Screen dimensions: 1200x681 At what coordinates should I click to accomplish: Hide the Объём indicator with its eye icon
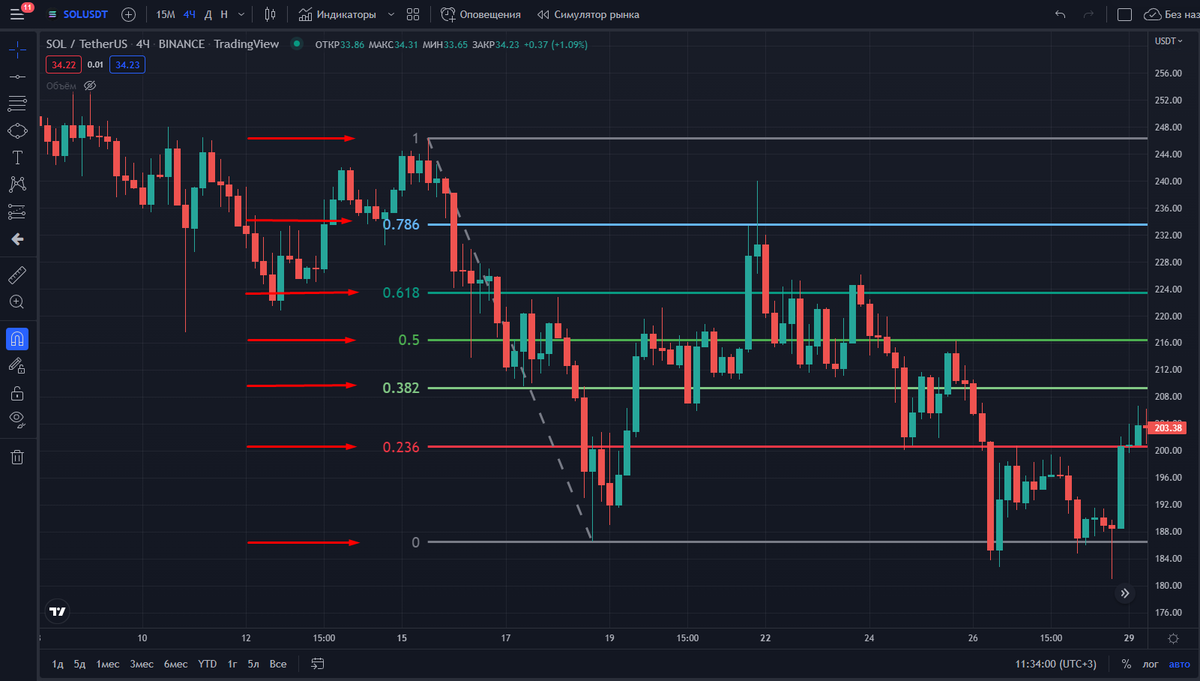coord(89,85)
